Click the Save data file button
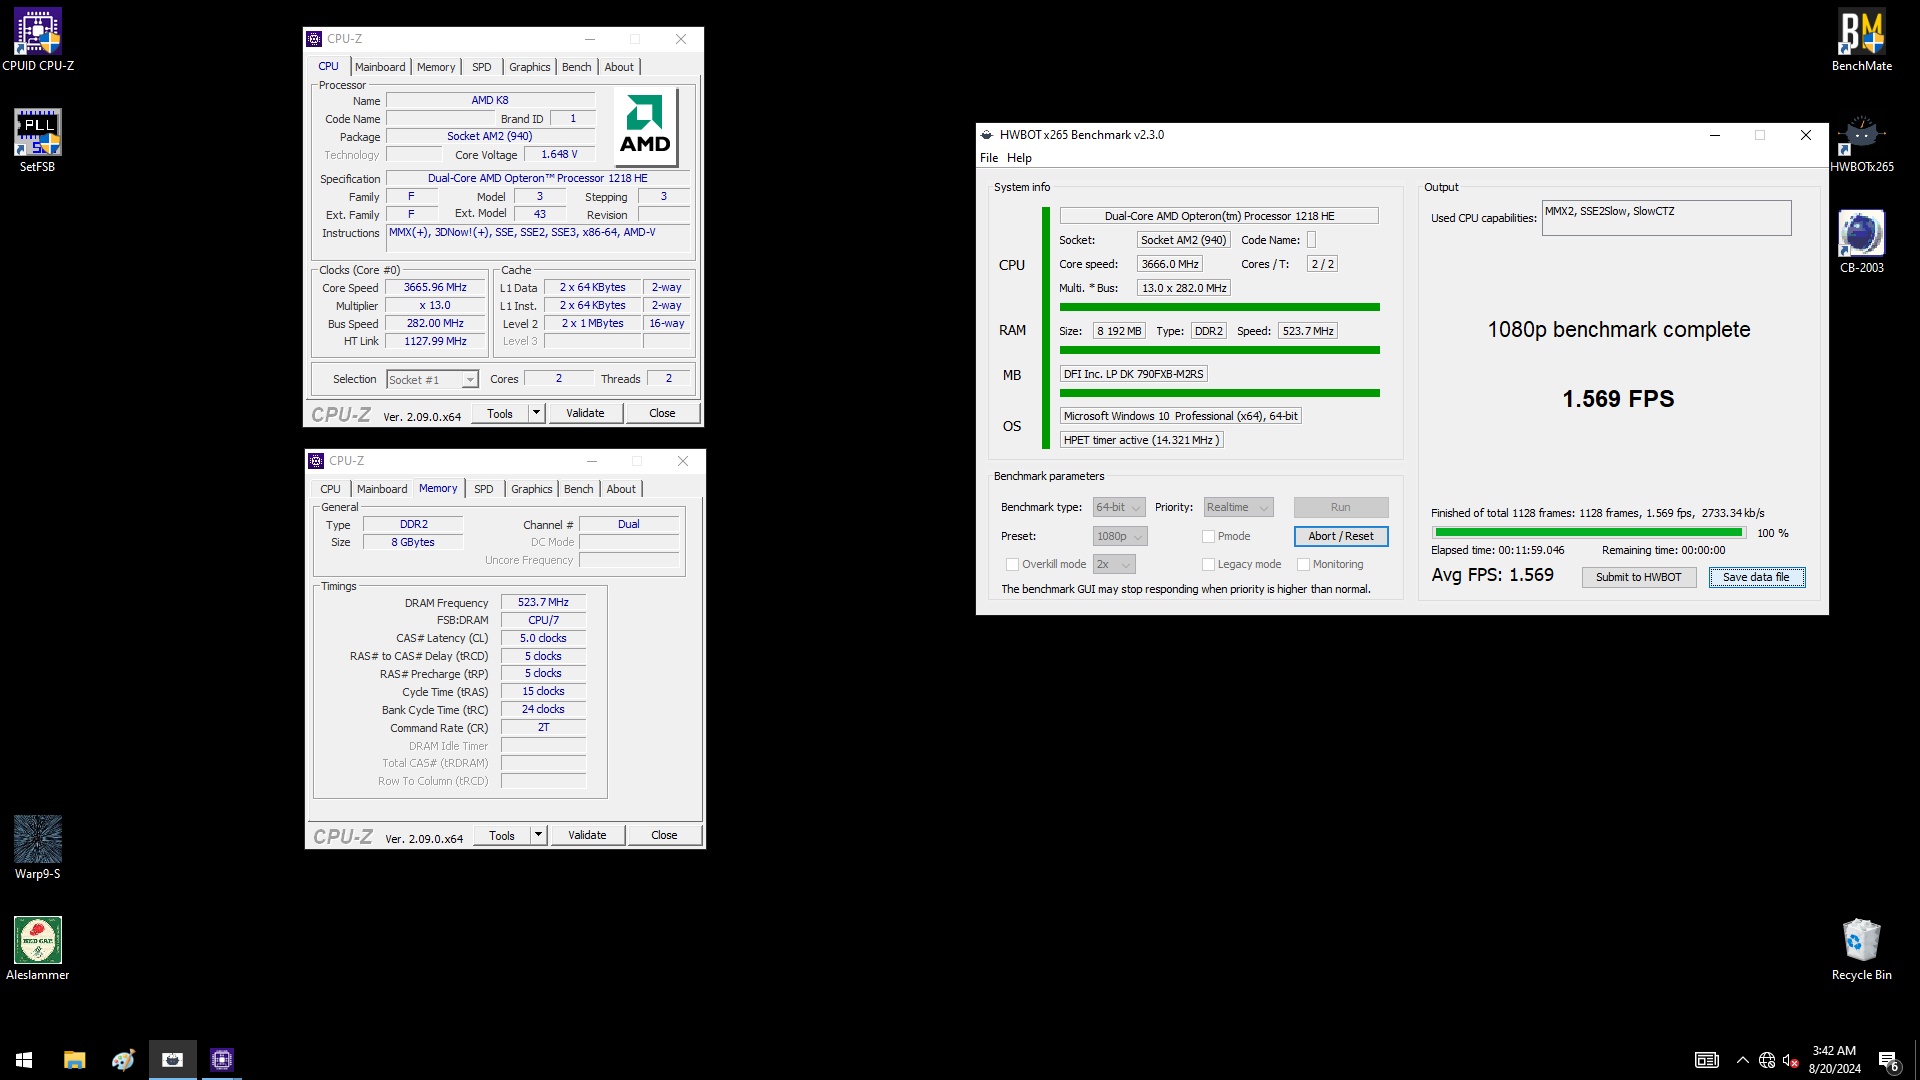Image resolution: width=1920 pixels, height=1080 pixels. tap(1756, 578)
